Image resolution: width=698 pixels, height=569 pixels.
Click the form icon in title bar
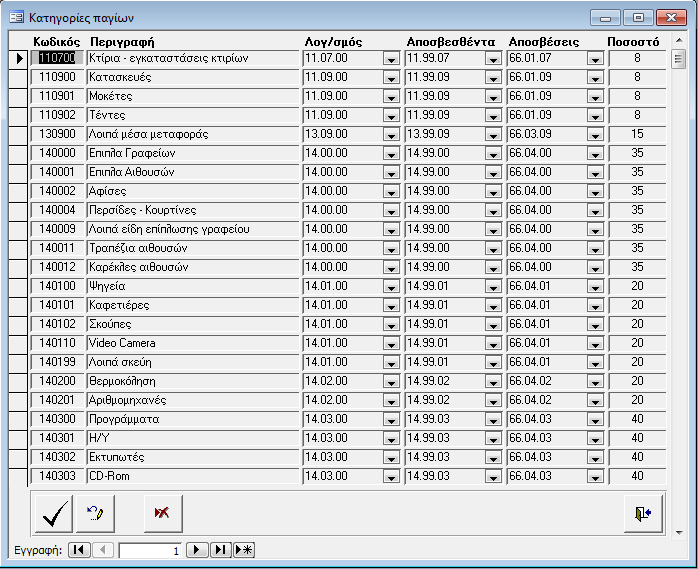(15, 17)
